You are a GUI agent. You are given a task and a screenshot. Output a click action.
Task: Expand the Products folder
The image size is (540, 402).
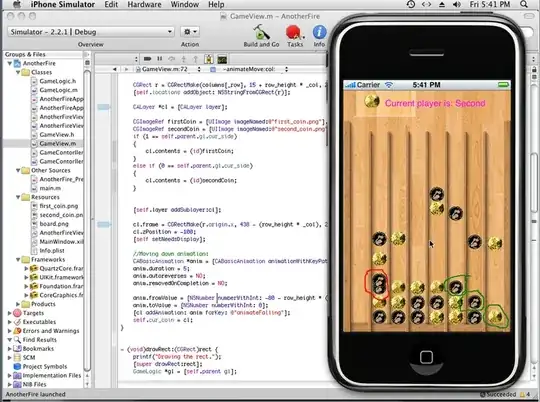click(18, 304)
